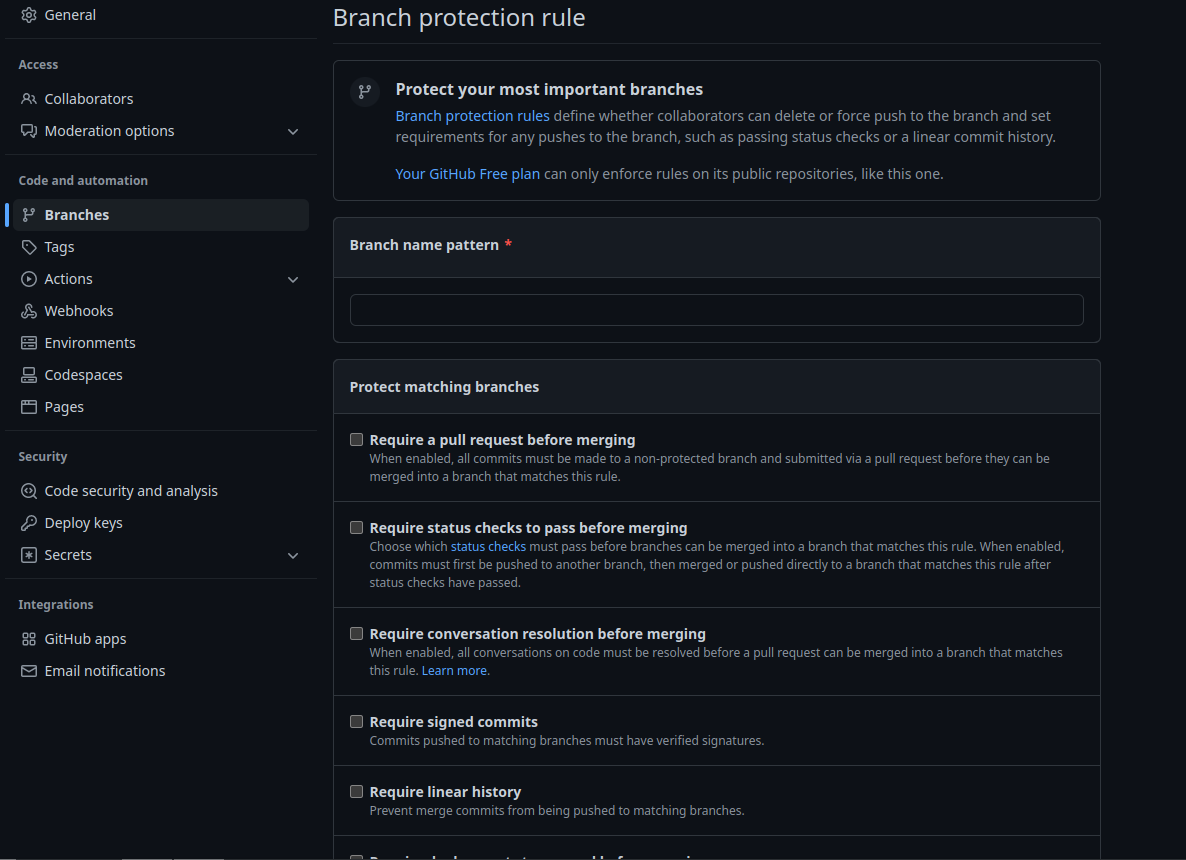Click the Deploy keys key icon
This screenshot has width=1186, height=860.
coord(29,523)
